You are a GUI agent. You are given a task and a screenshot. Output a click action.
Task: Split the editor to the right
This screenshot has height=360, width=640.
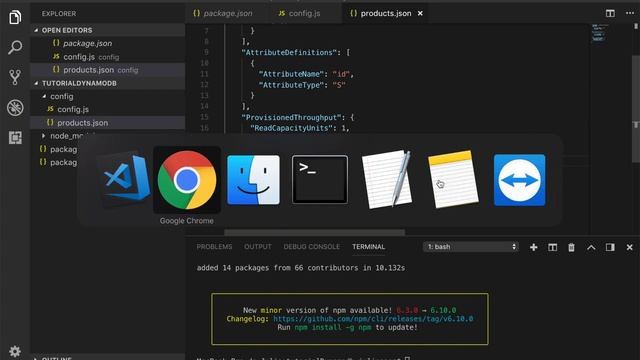click(x=610, y=13)
